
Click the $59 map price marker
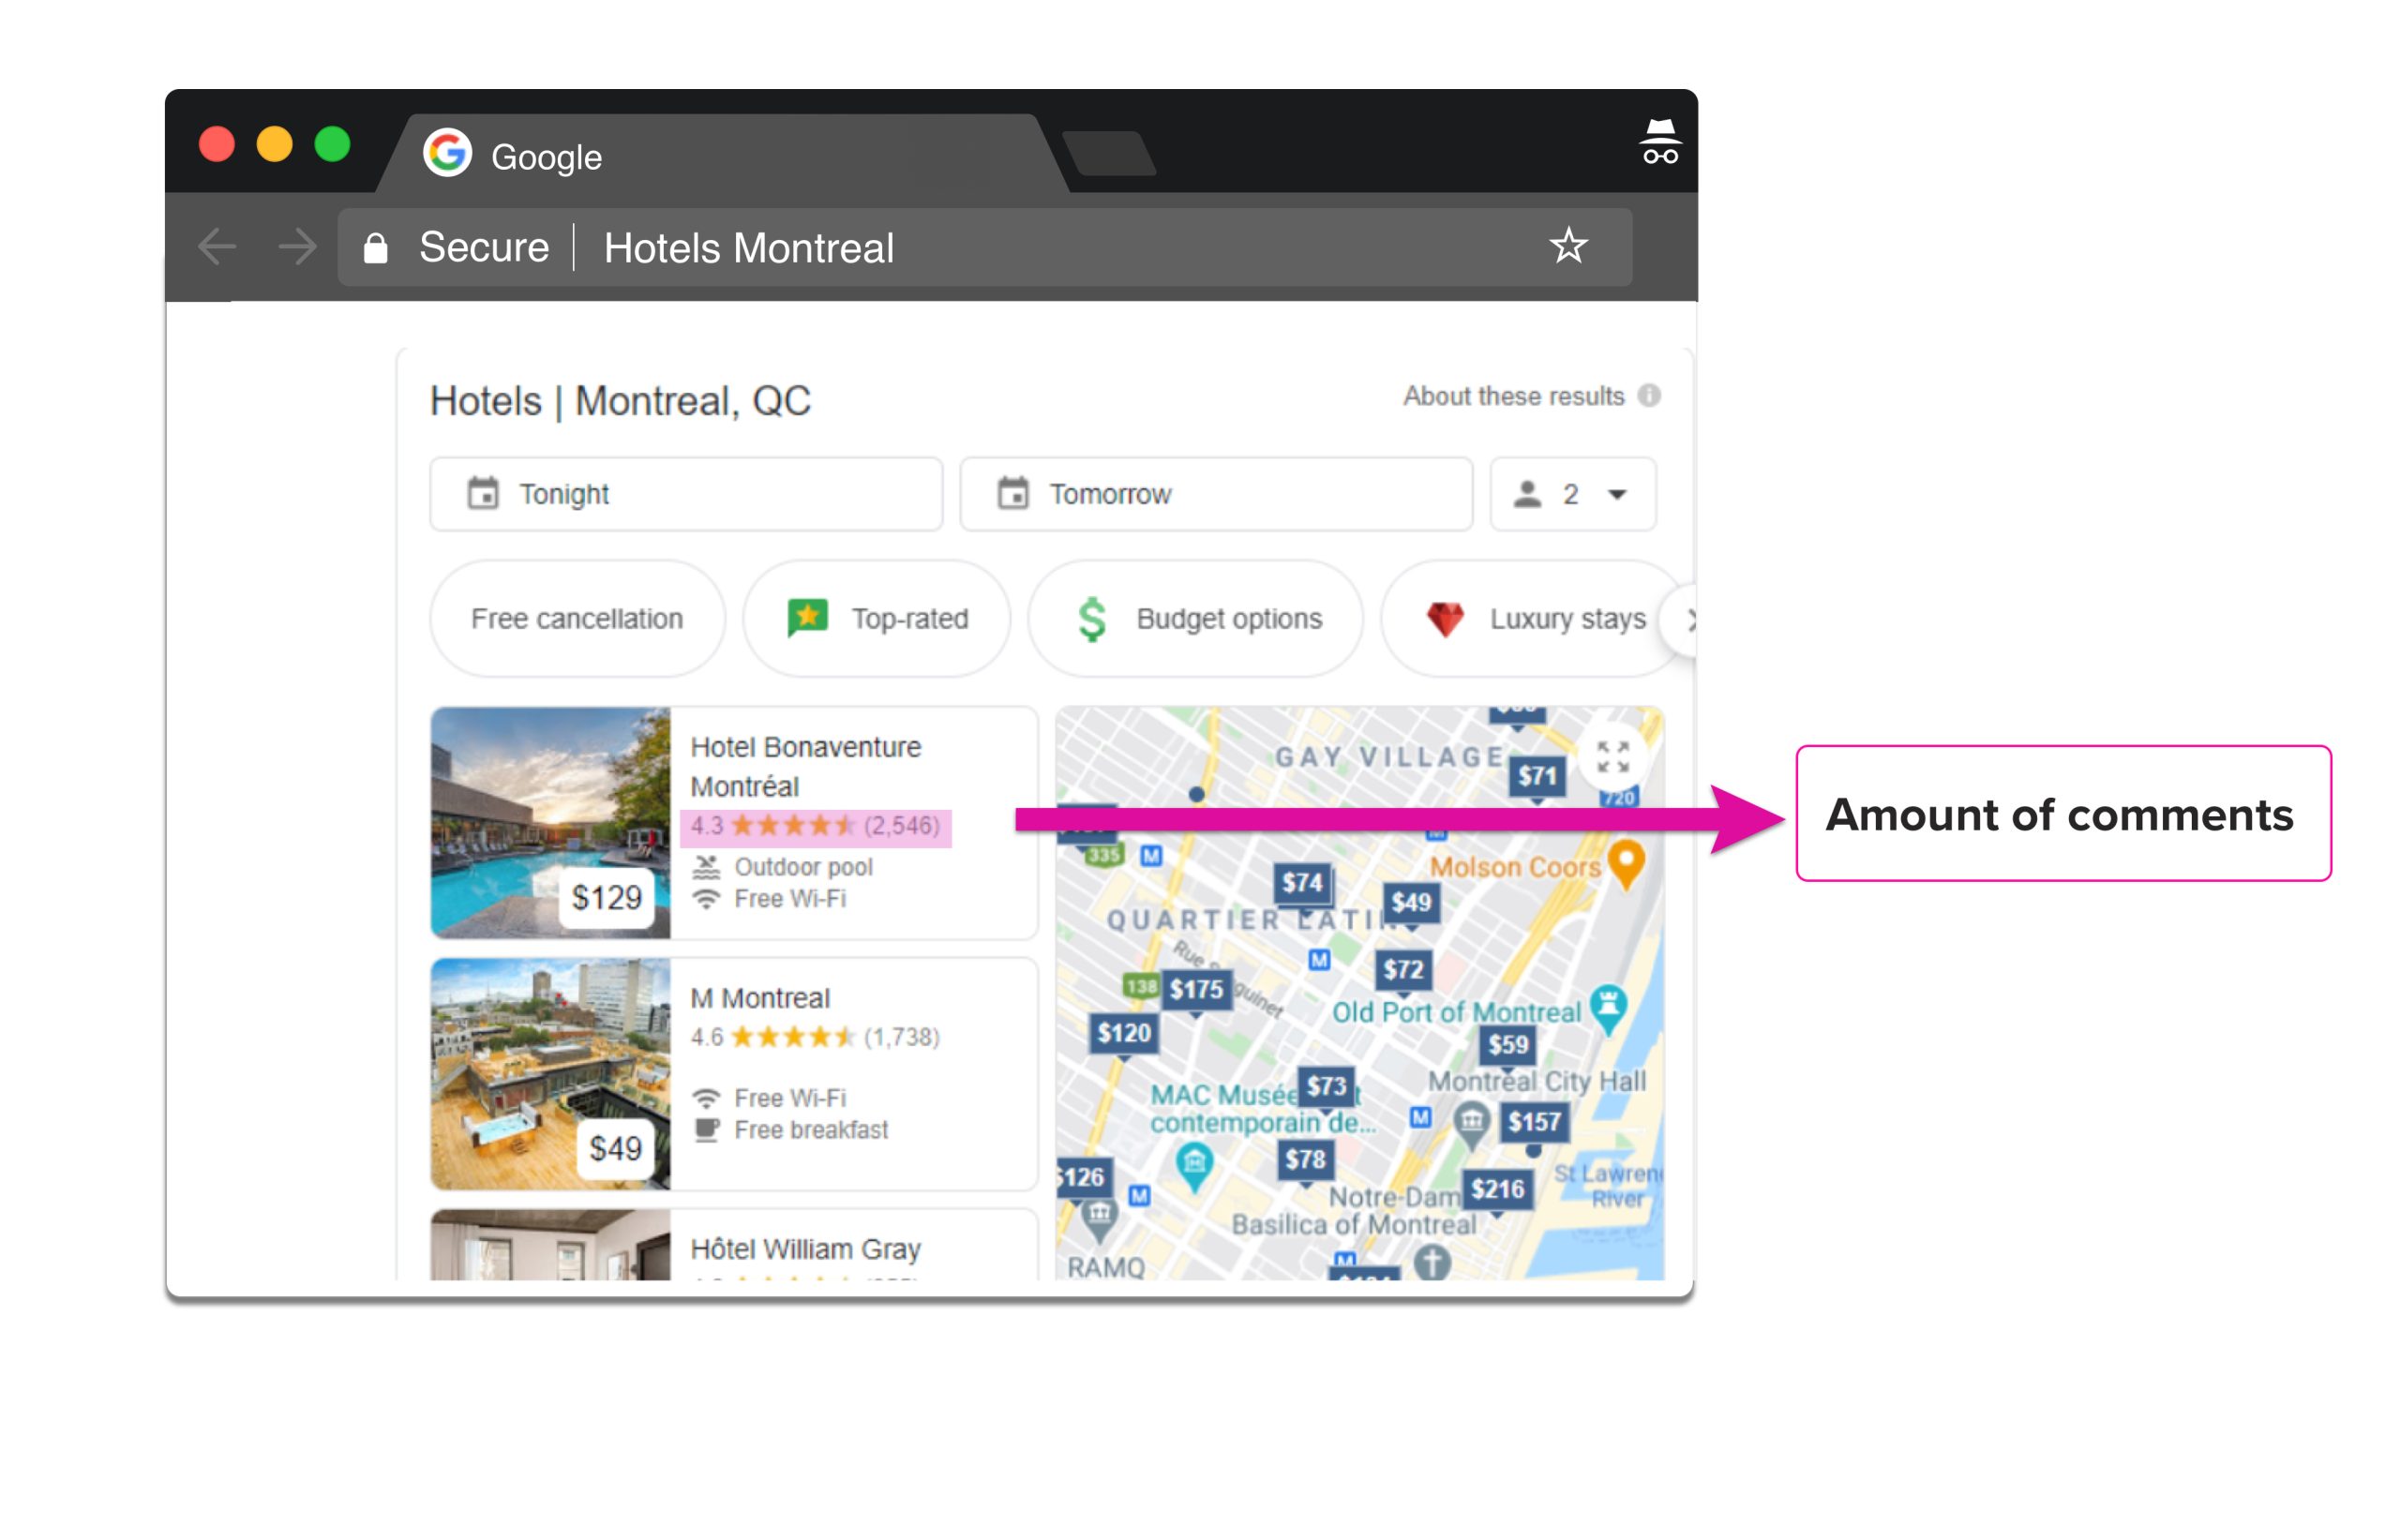coord(1508,1046)
